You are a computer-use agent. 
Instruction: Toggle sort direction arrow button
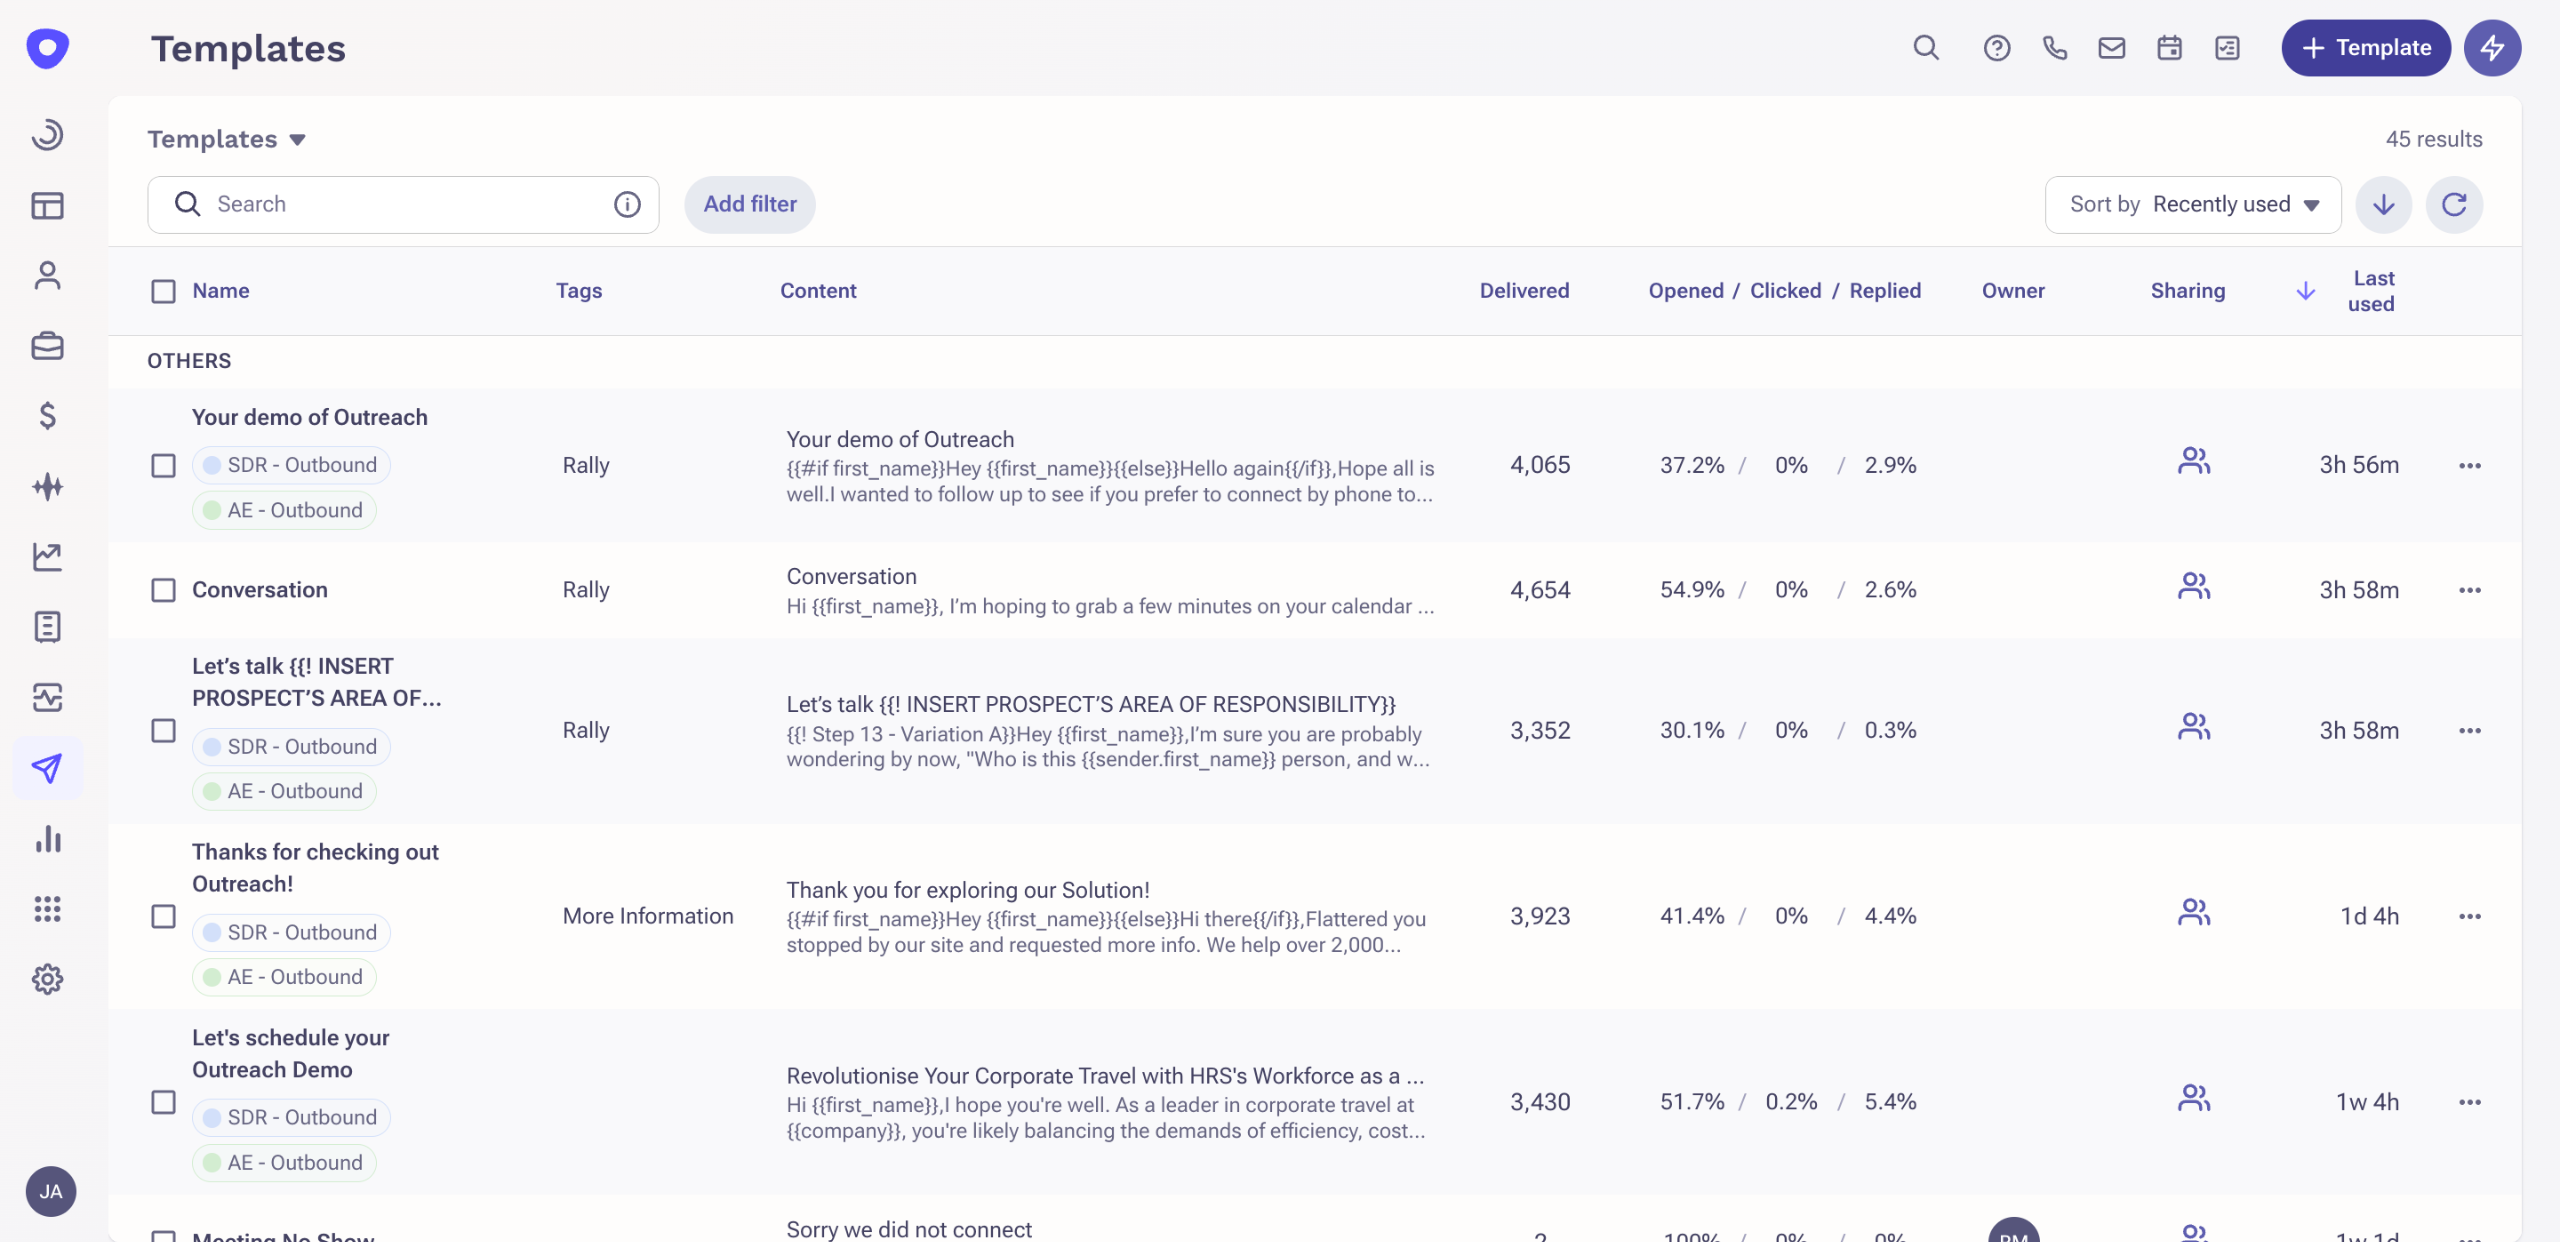(x=2384, y=205)
